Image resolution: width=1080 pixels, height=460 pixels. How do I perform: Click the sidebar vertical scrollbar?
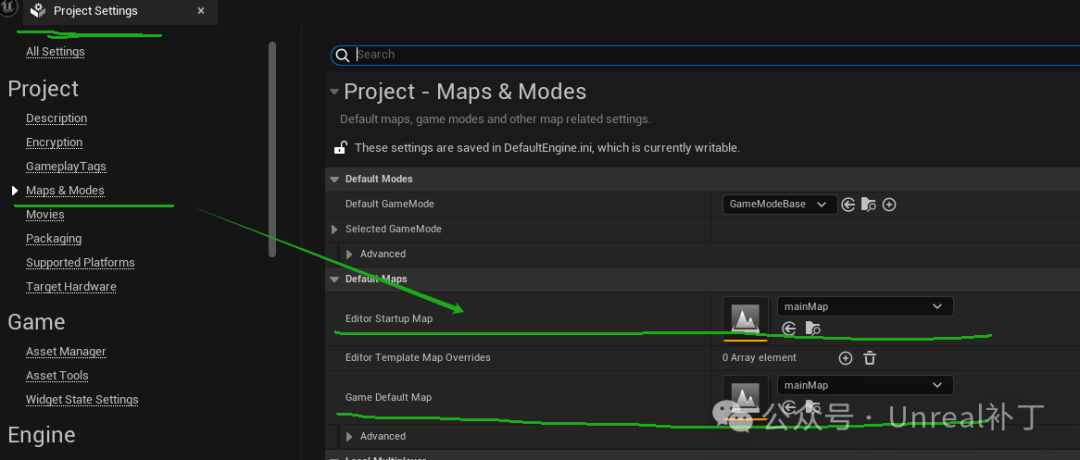[x=272, y=148]
